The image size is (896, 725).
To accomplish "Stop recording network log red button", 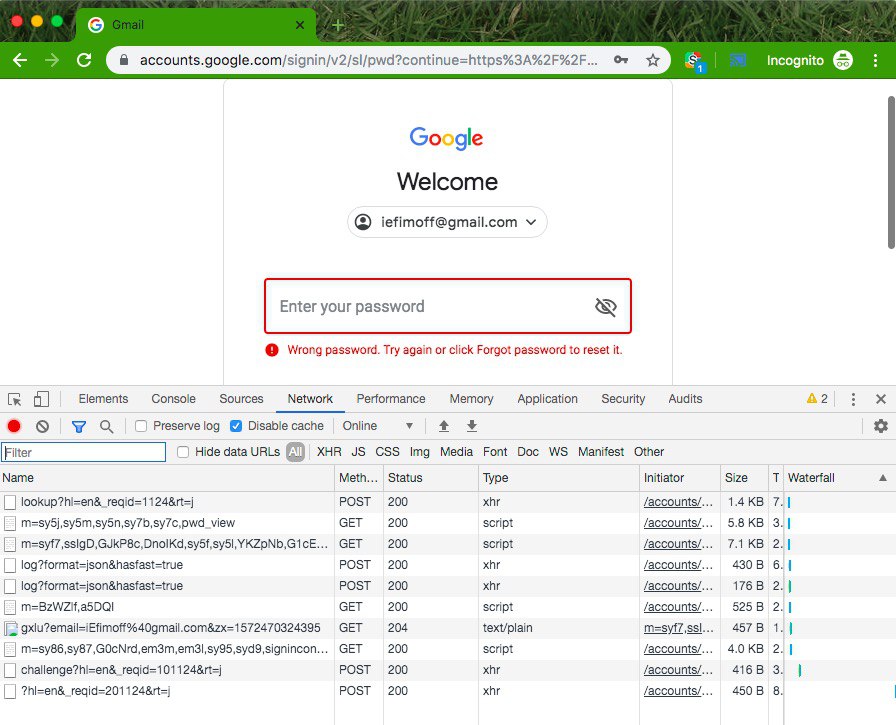I will 14,426.
